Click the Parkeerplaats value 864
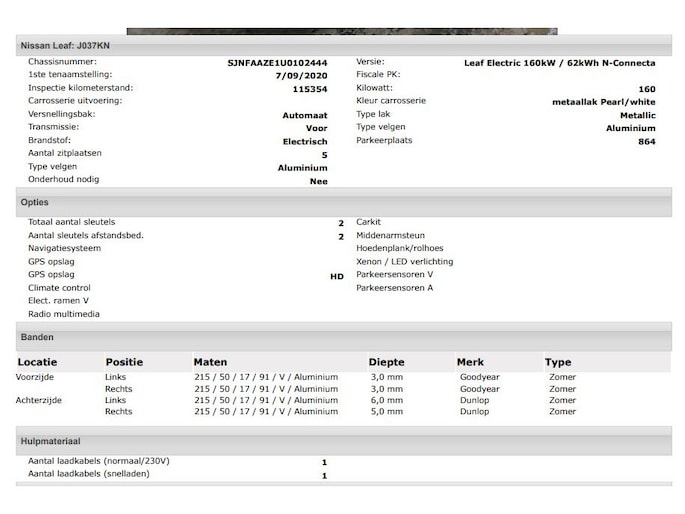Screen dimensions: 685x514 coord(646,142)
